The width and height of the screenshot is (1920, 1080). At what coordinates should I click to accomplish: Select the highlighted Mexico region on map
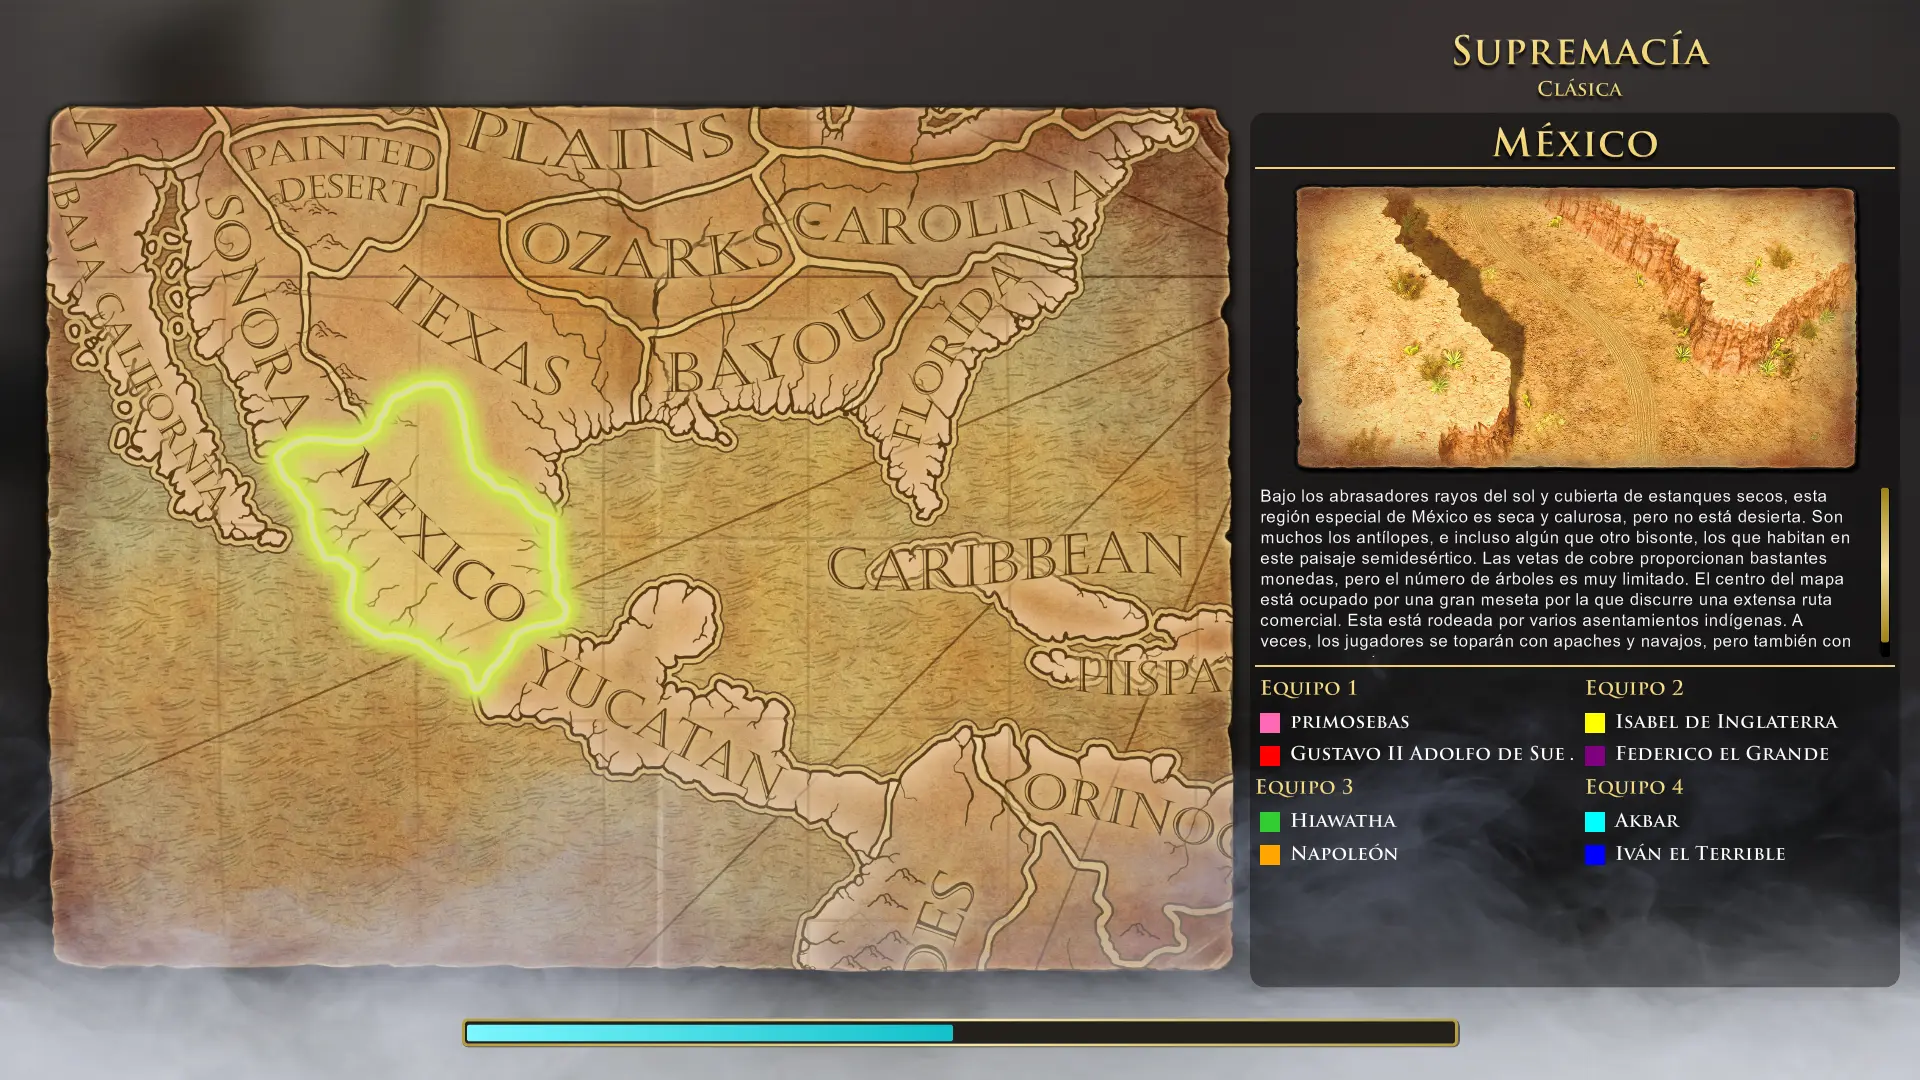(x=425, y=535)
